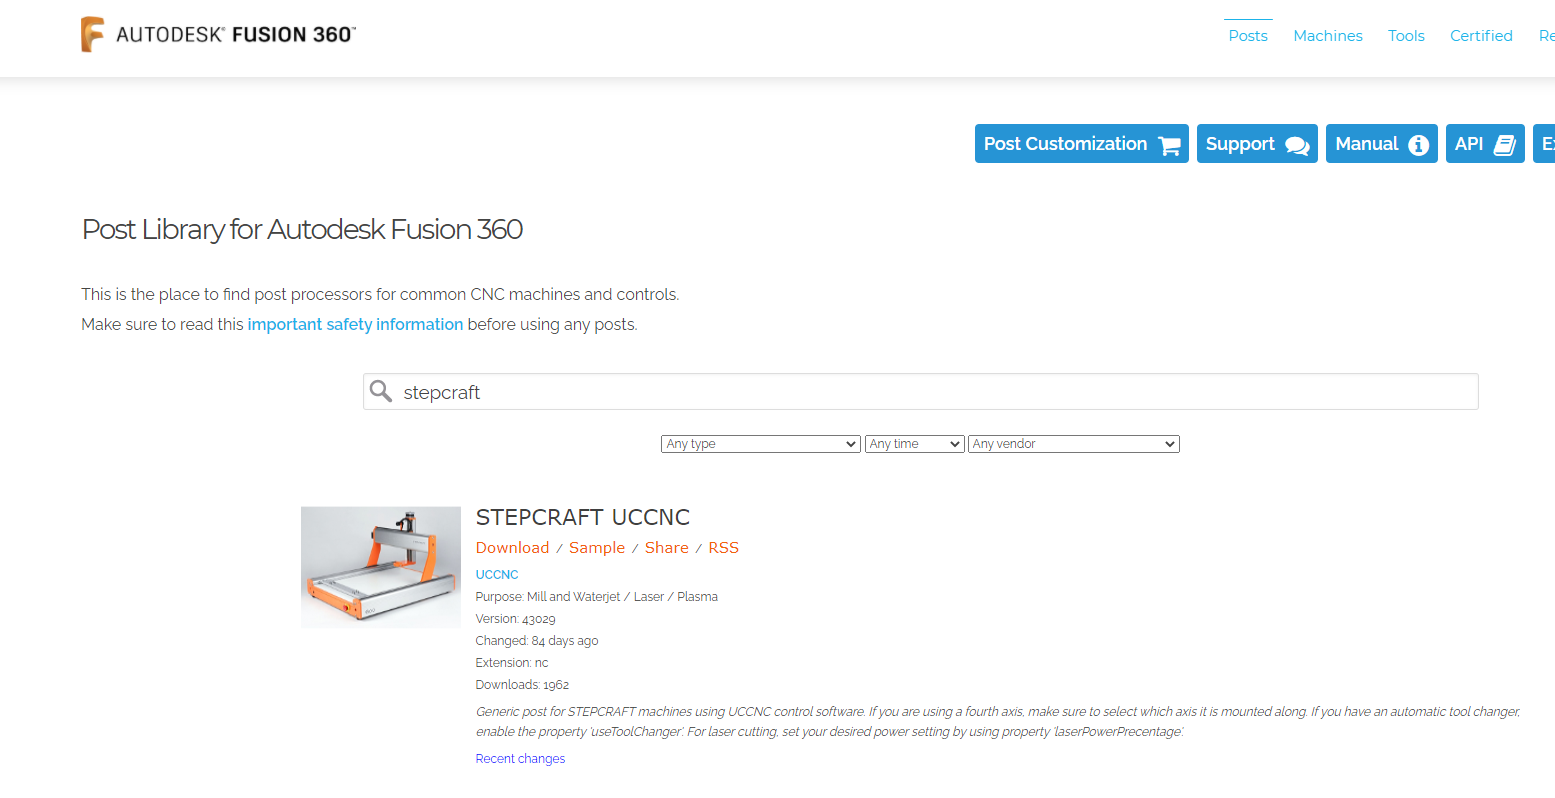The height and width of the screenshot is (798, 1555).
Task: Open the important safety information link
Action: (x=355, y=325)
